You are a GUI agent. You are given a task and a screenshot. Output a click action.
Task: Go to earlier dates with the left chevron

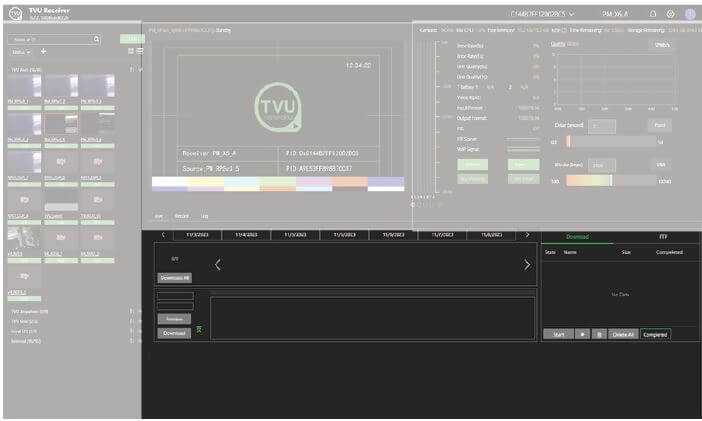pos(163,235)
